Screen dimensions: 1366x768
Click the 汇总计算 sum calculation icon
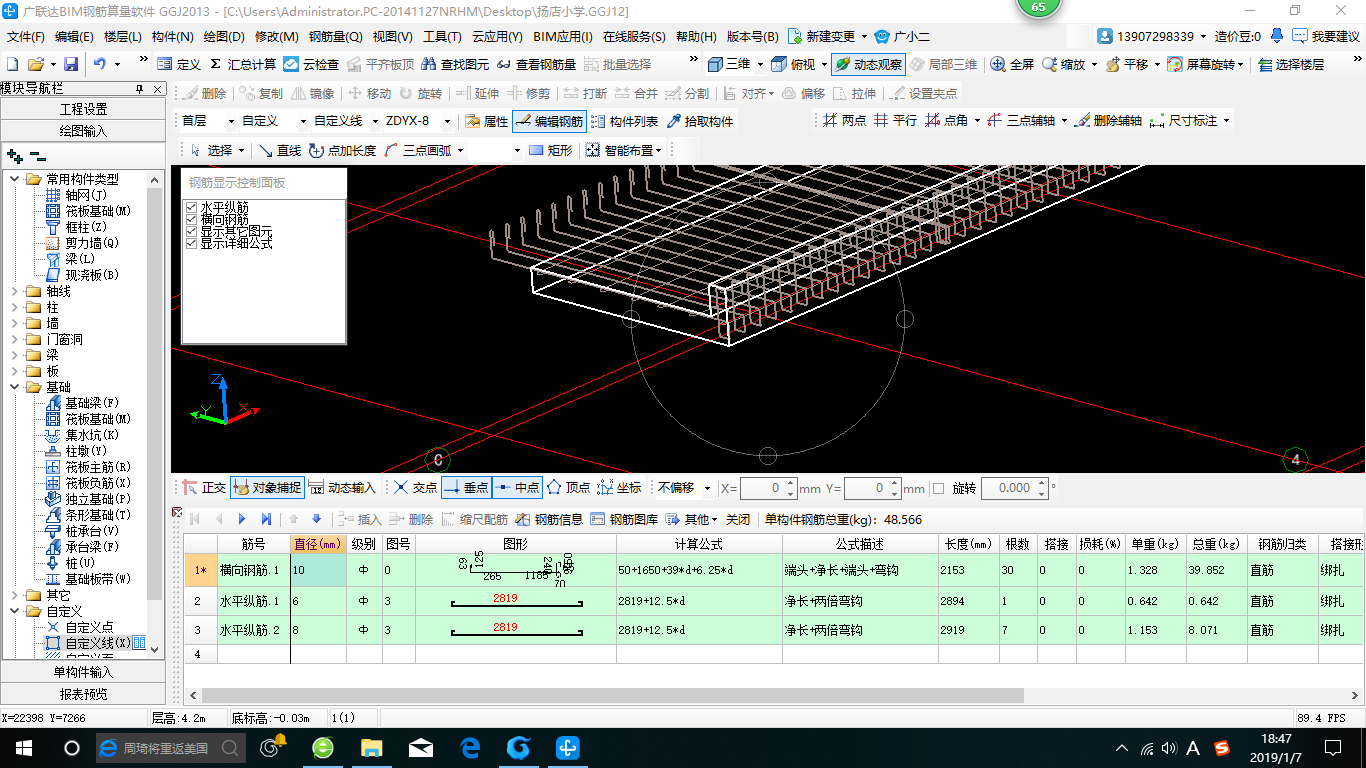tap(243, 64)
